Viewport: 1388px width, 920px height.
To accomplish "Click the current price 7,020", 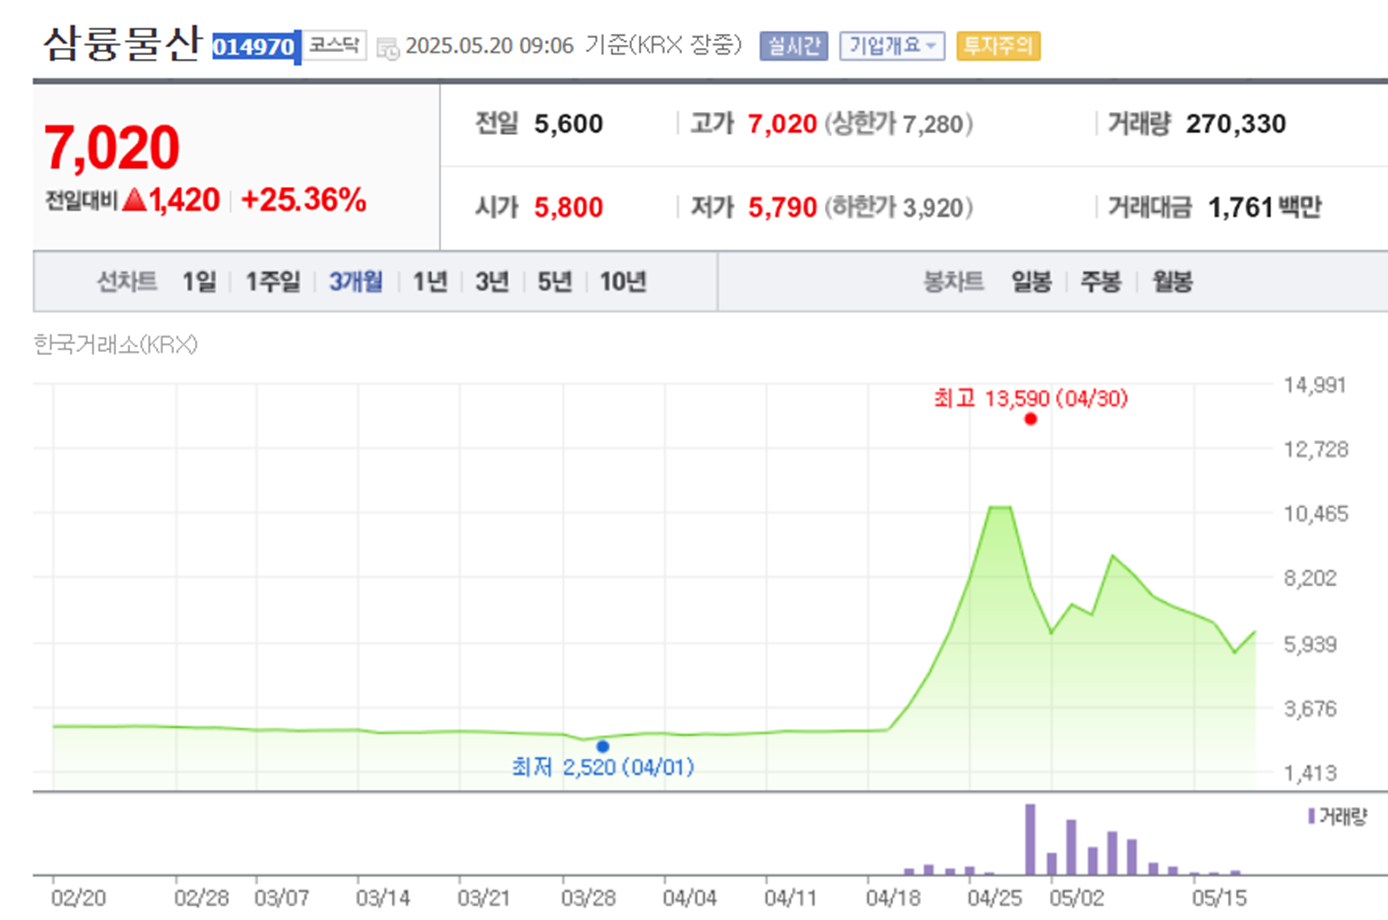I will [111, 148].
